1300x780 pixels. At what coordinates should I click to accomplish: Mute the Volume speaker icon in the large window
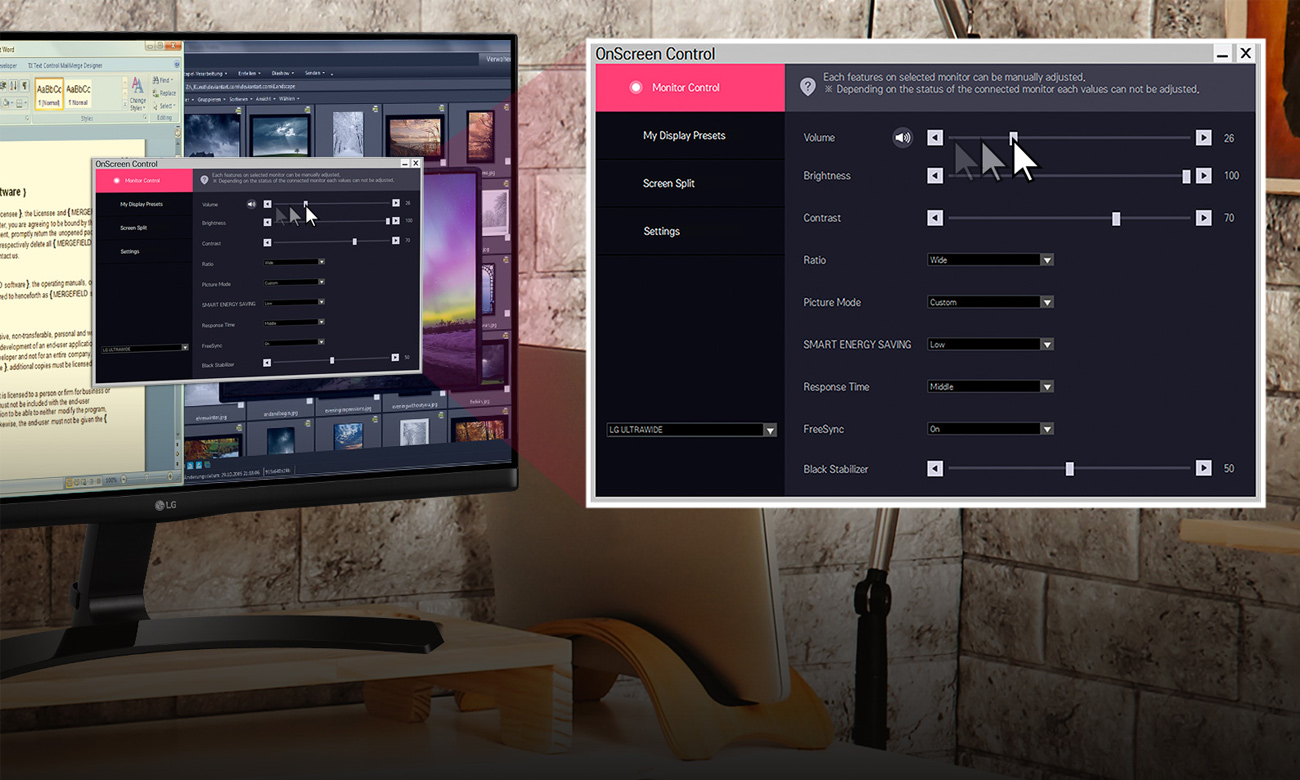point(902,138)
